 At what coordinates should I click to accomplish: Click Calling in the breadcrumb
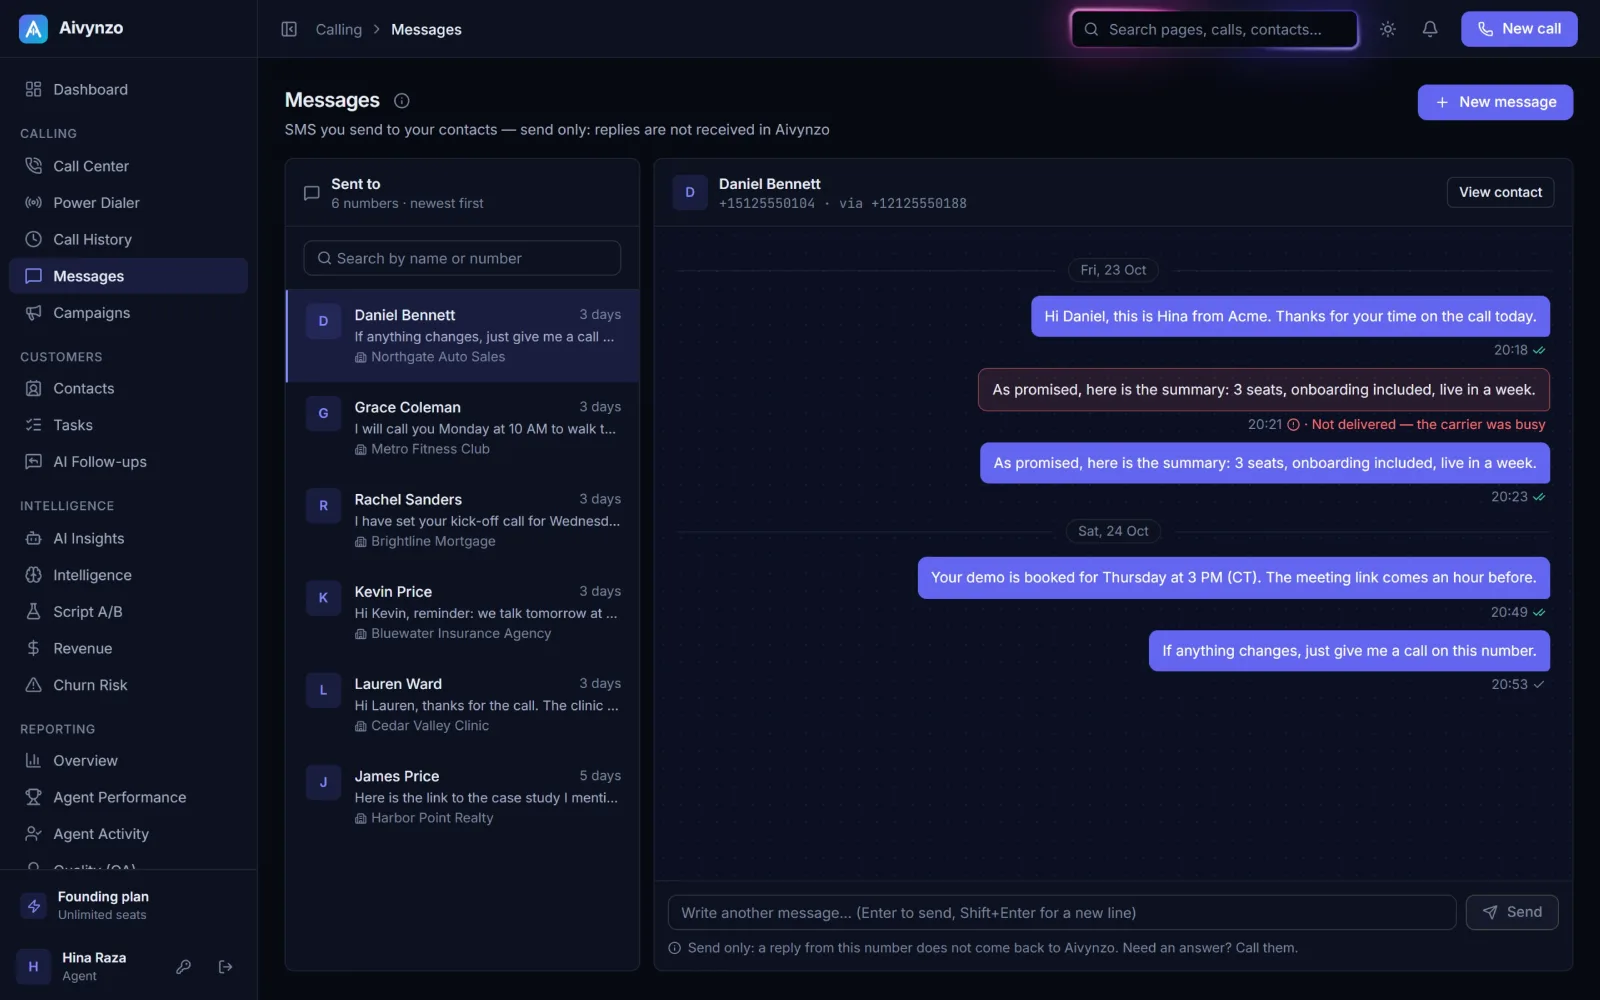(x=339, y=30)
